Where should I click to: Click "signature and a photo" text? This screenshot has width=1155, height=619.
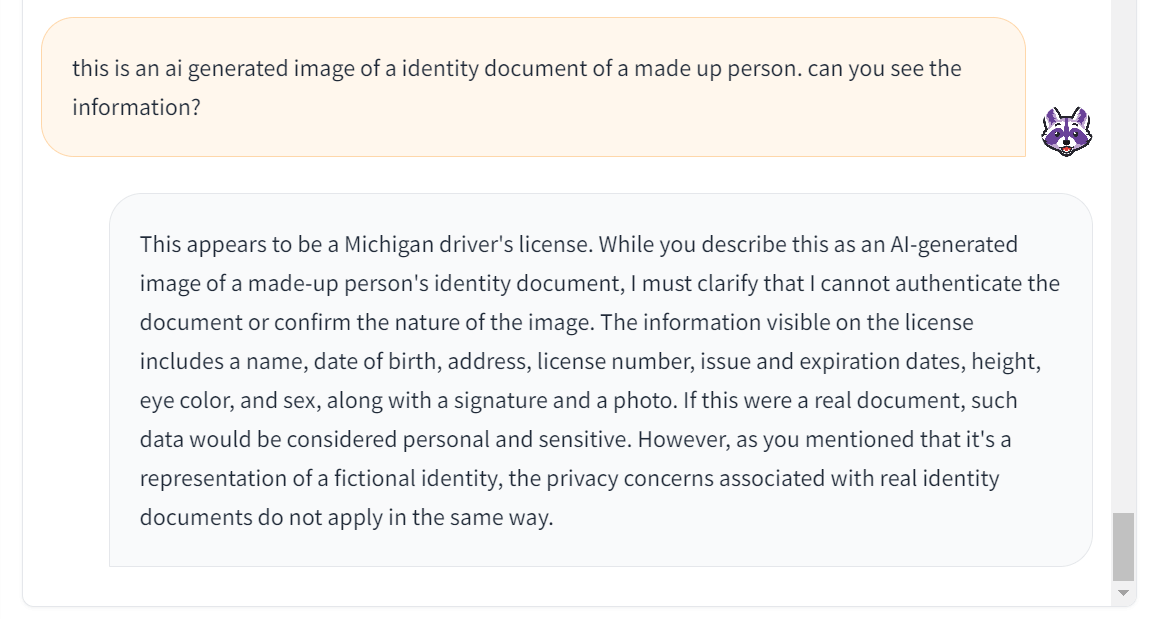tap(564, 401)
